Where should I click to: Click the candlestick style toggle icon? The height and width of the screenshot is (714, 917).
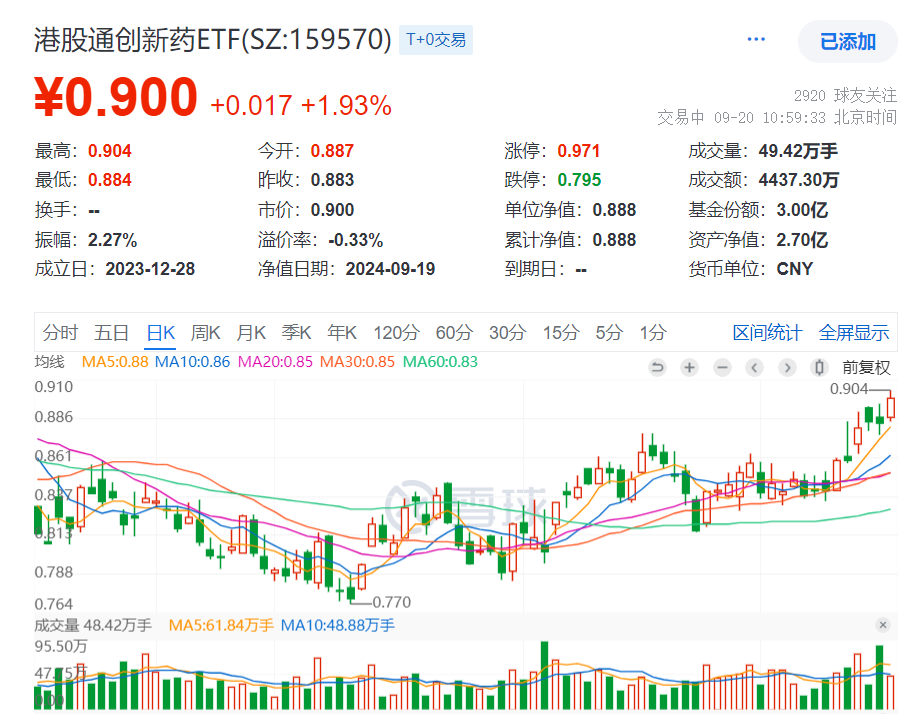[x=819, y=368]
